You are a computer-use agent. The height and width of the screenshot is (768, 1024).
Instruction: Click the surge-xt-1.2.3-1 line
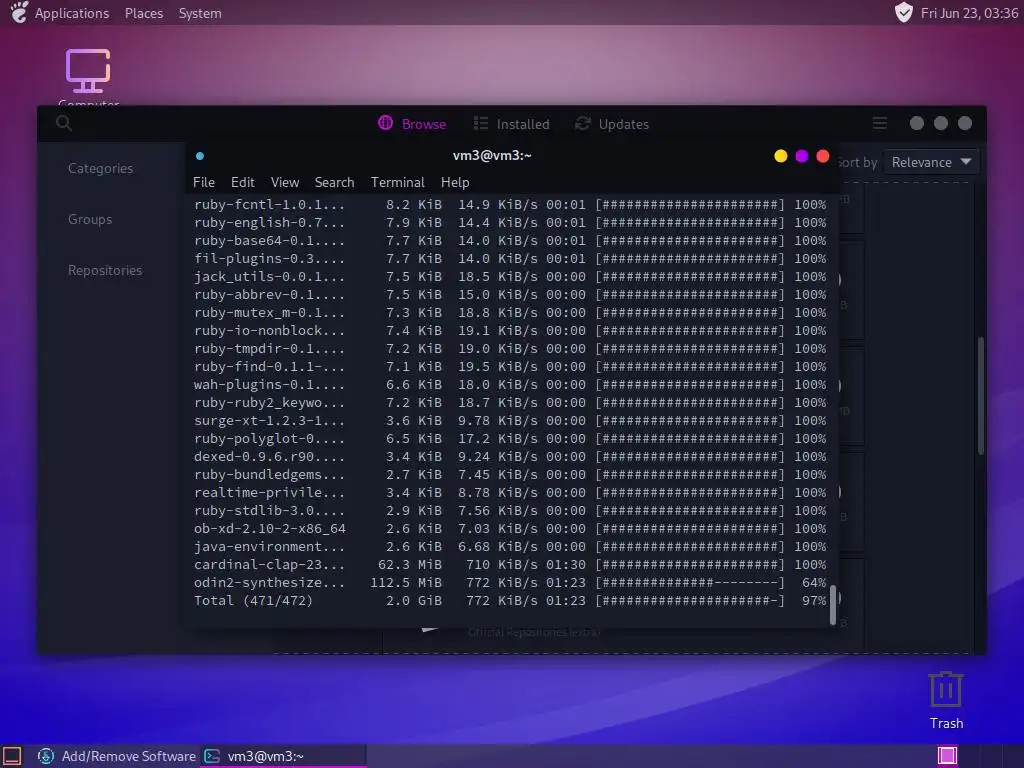pos(510,421)
